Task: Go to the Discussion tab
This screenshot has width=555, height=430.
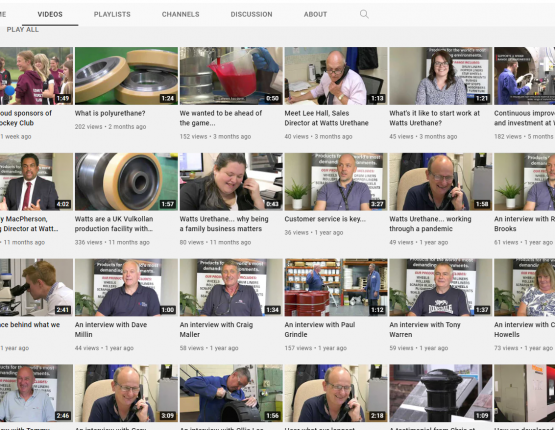Action: pos(251,15)
